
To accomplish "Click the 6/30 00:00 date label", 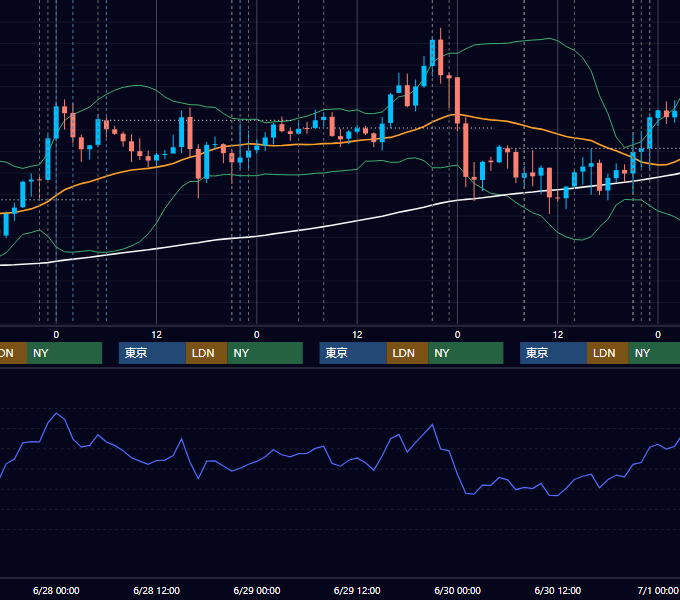I will pyautogui.click(x=458, y=590).
